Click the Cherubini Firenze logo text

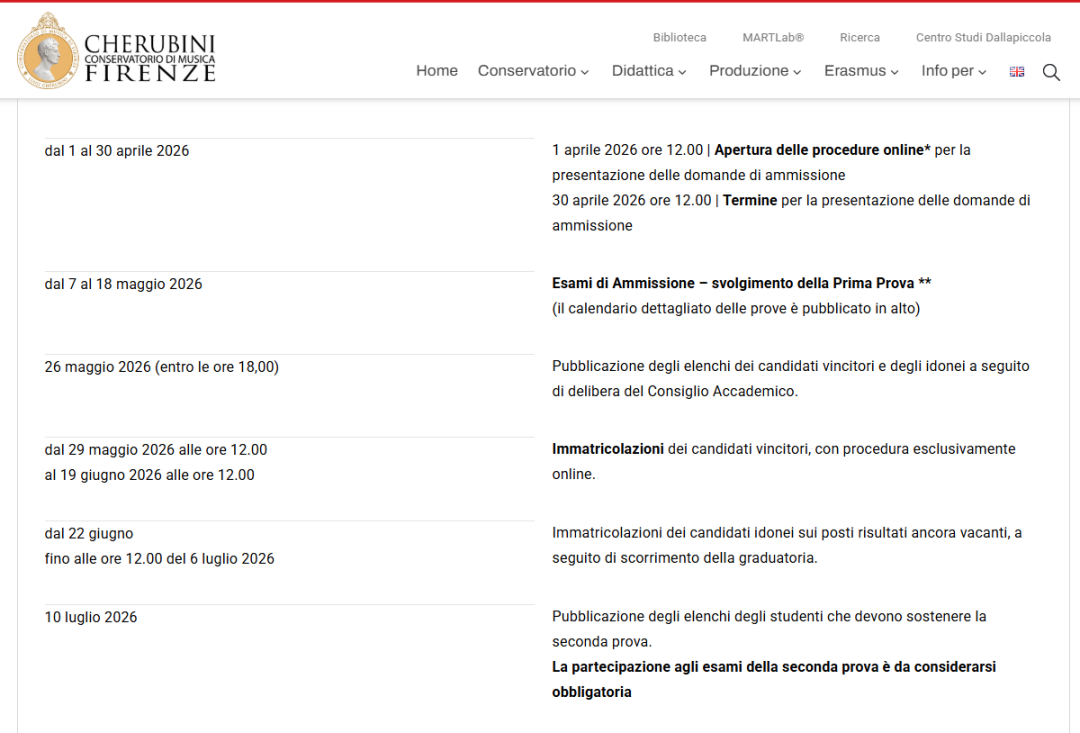pos(150,58)
